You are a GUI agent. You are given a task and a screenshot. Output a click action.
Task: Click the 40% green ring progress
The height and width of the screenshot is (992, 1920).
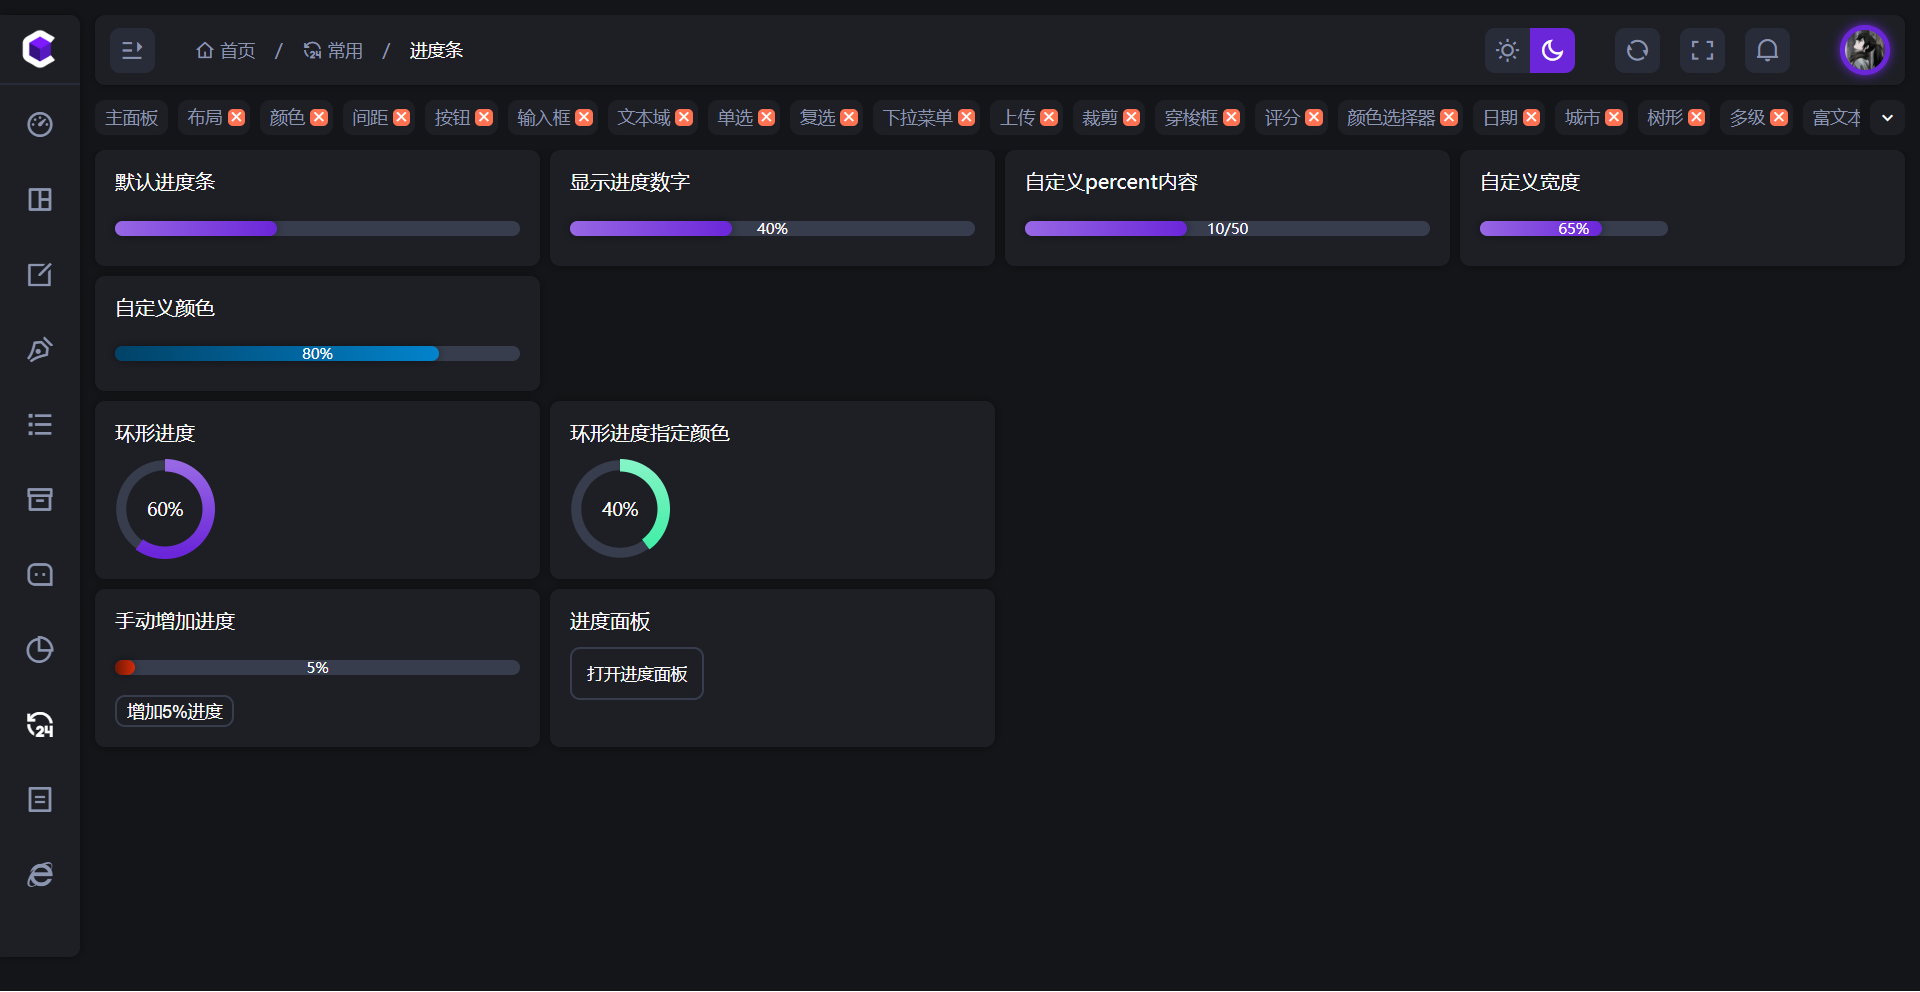click(x=620, y=509)
